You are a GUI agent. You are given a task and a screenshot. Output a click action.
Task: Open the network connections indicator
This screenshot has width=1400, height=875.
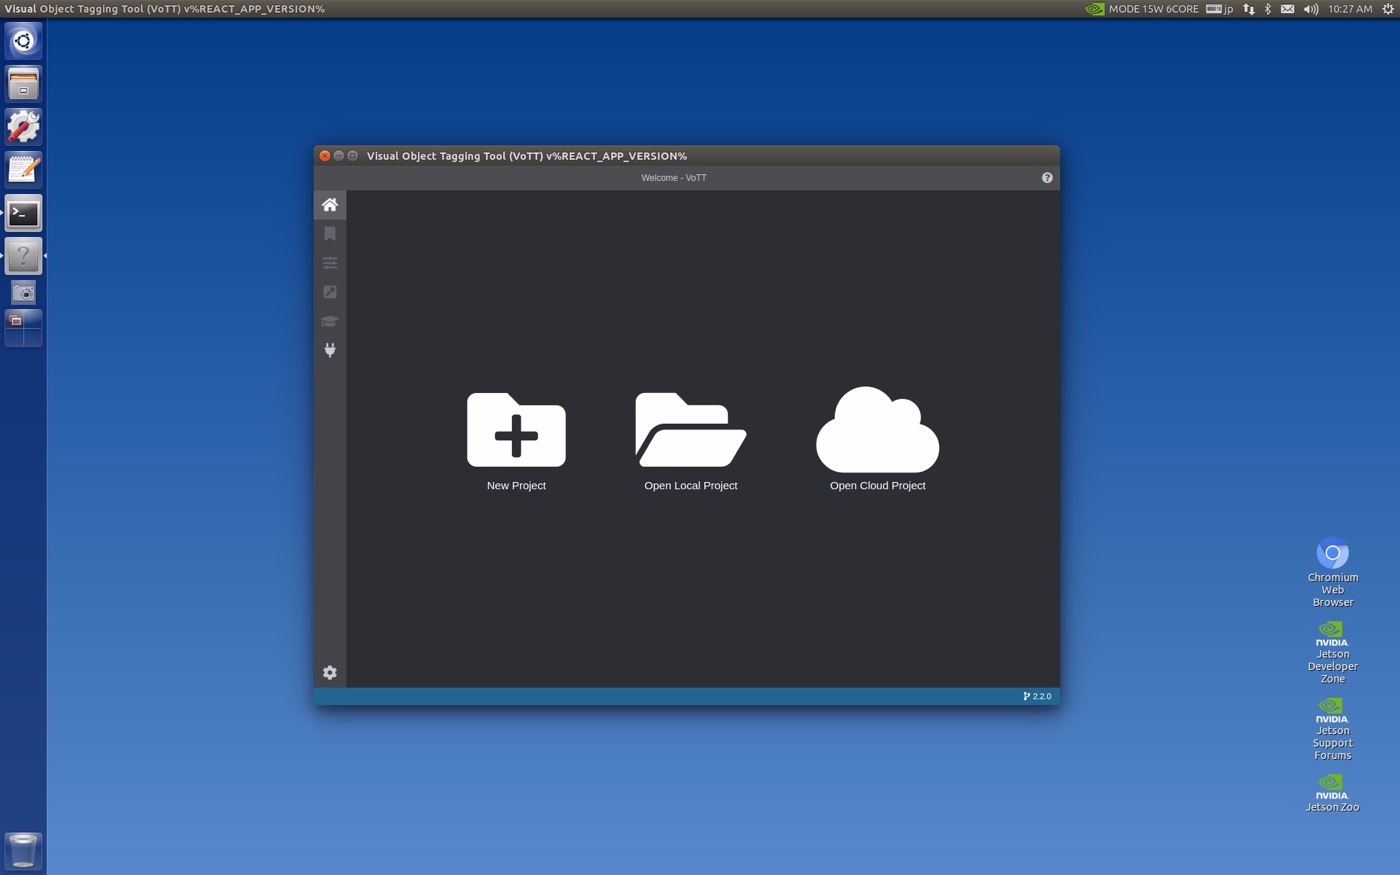(x=1249, y=9)
